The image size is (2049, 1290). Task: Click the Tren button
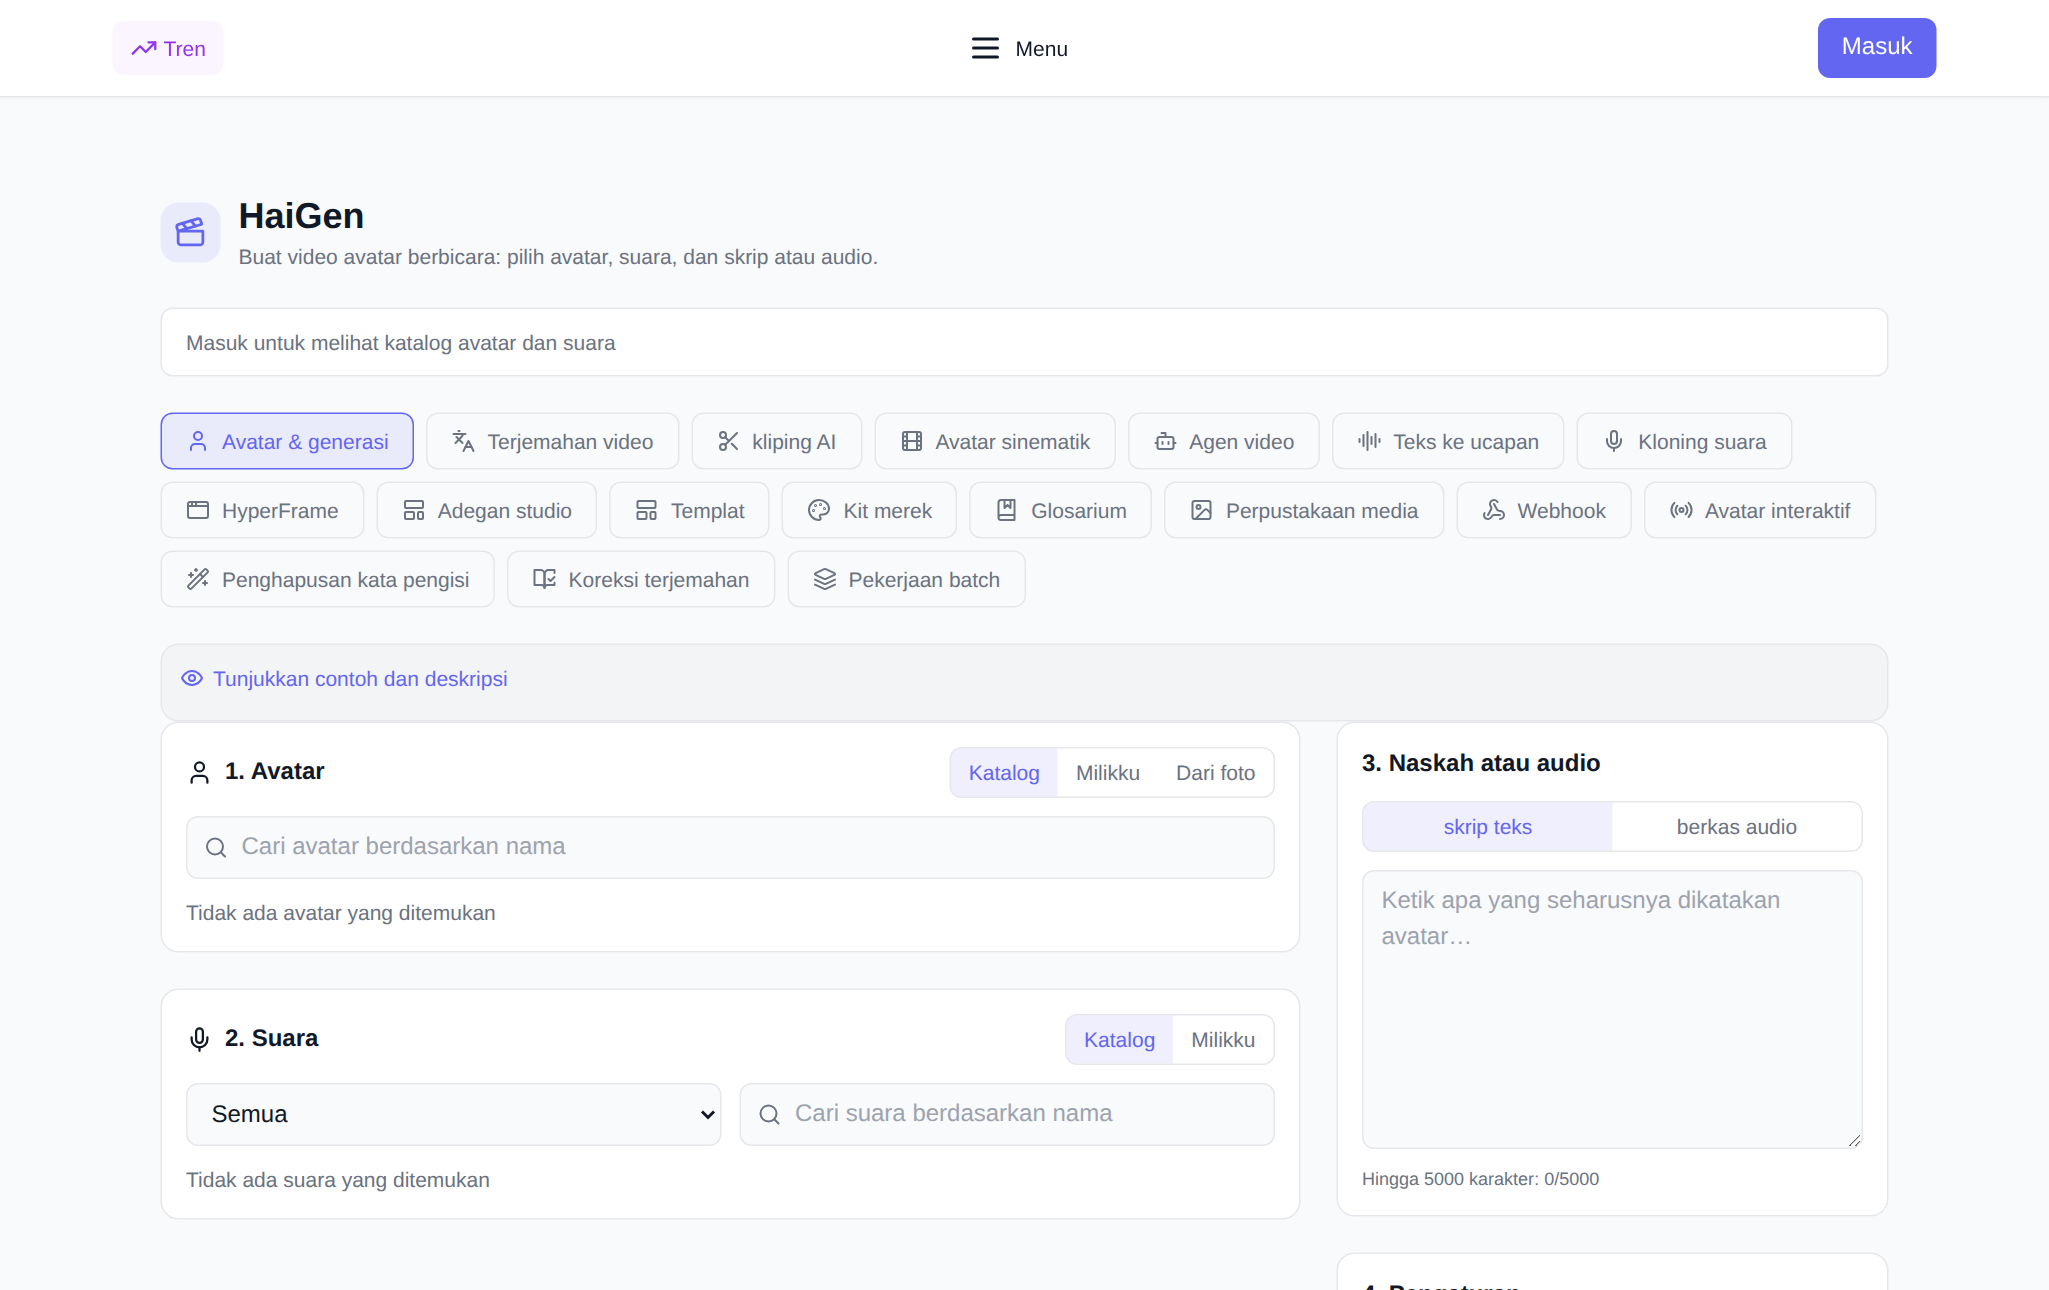click(168, 48)
